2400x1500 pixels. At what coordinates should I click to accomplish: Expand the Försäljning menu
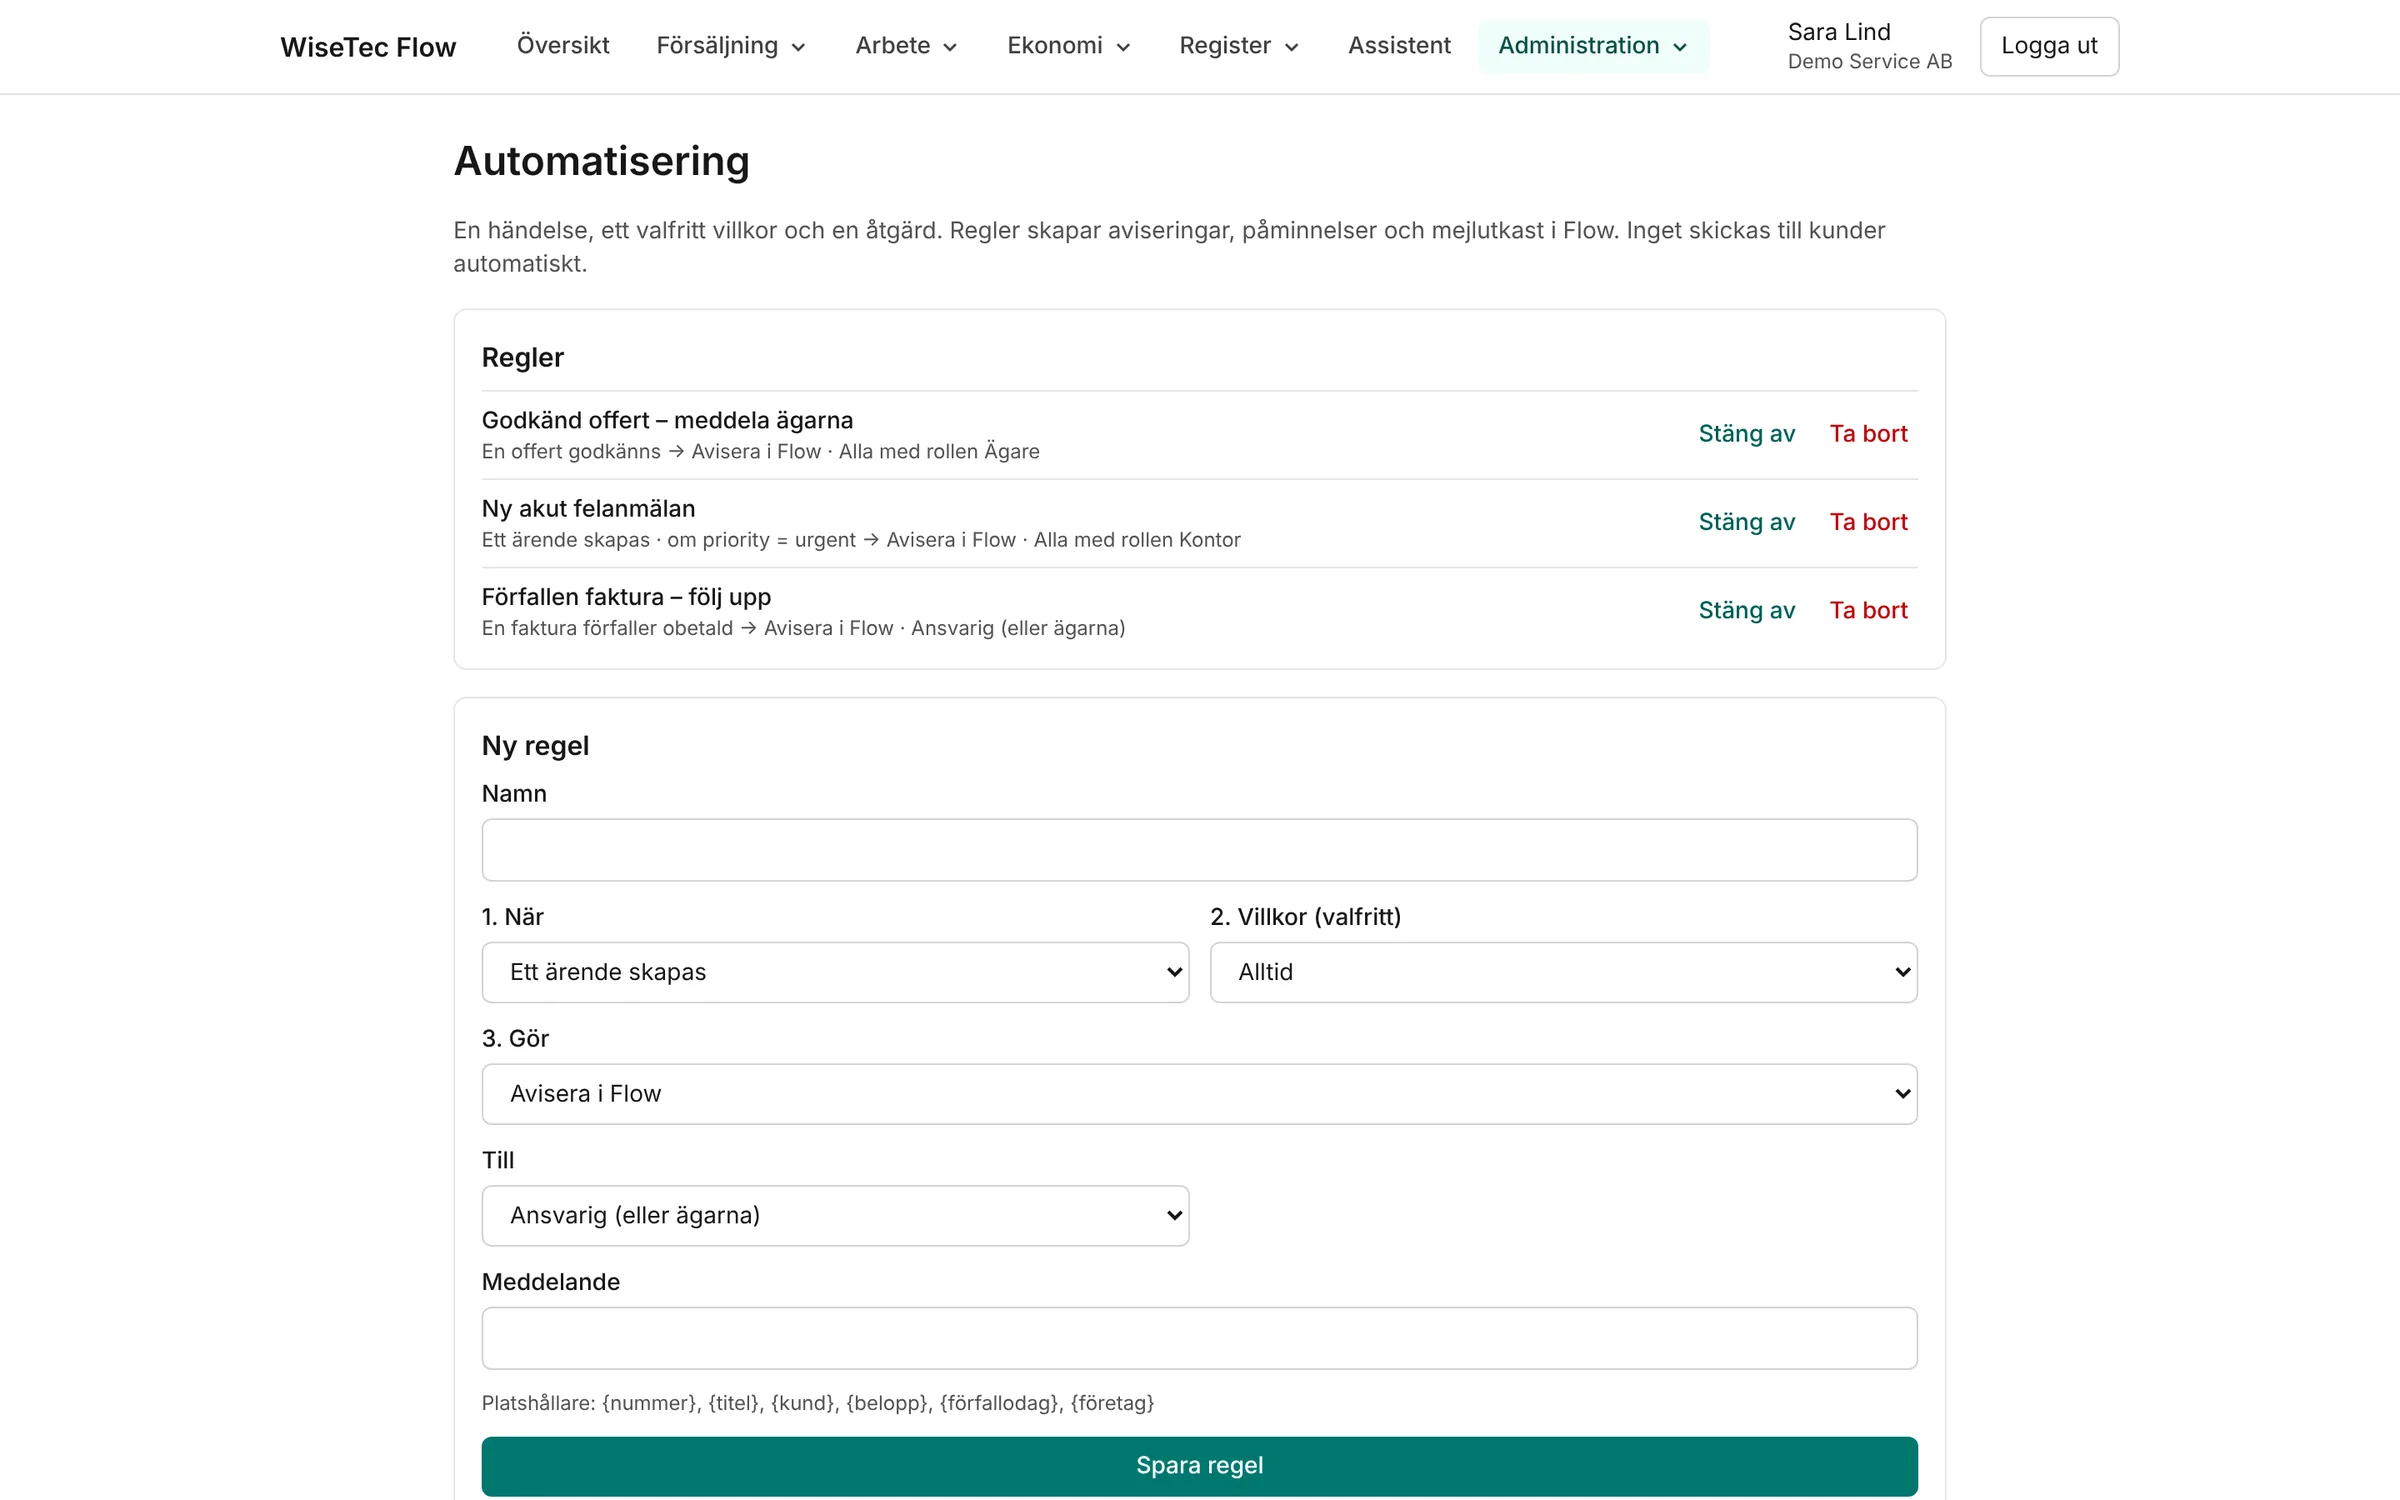point(731,46)
